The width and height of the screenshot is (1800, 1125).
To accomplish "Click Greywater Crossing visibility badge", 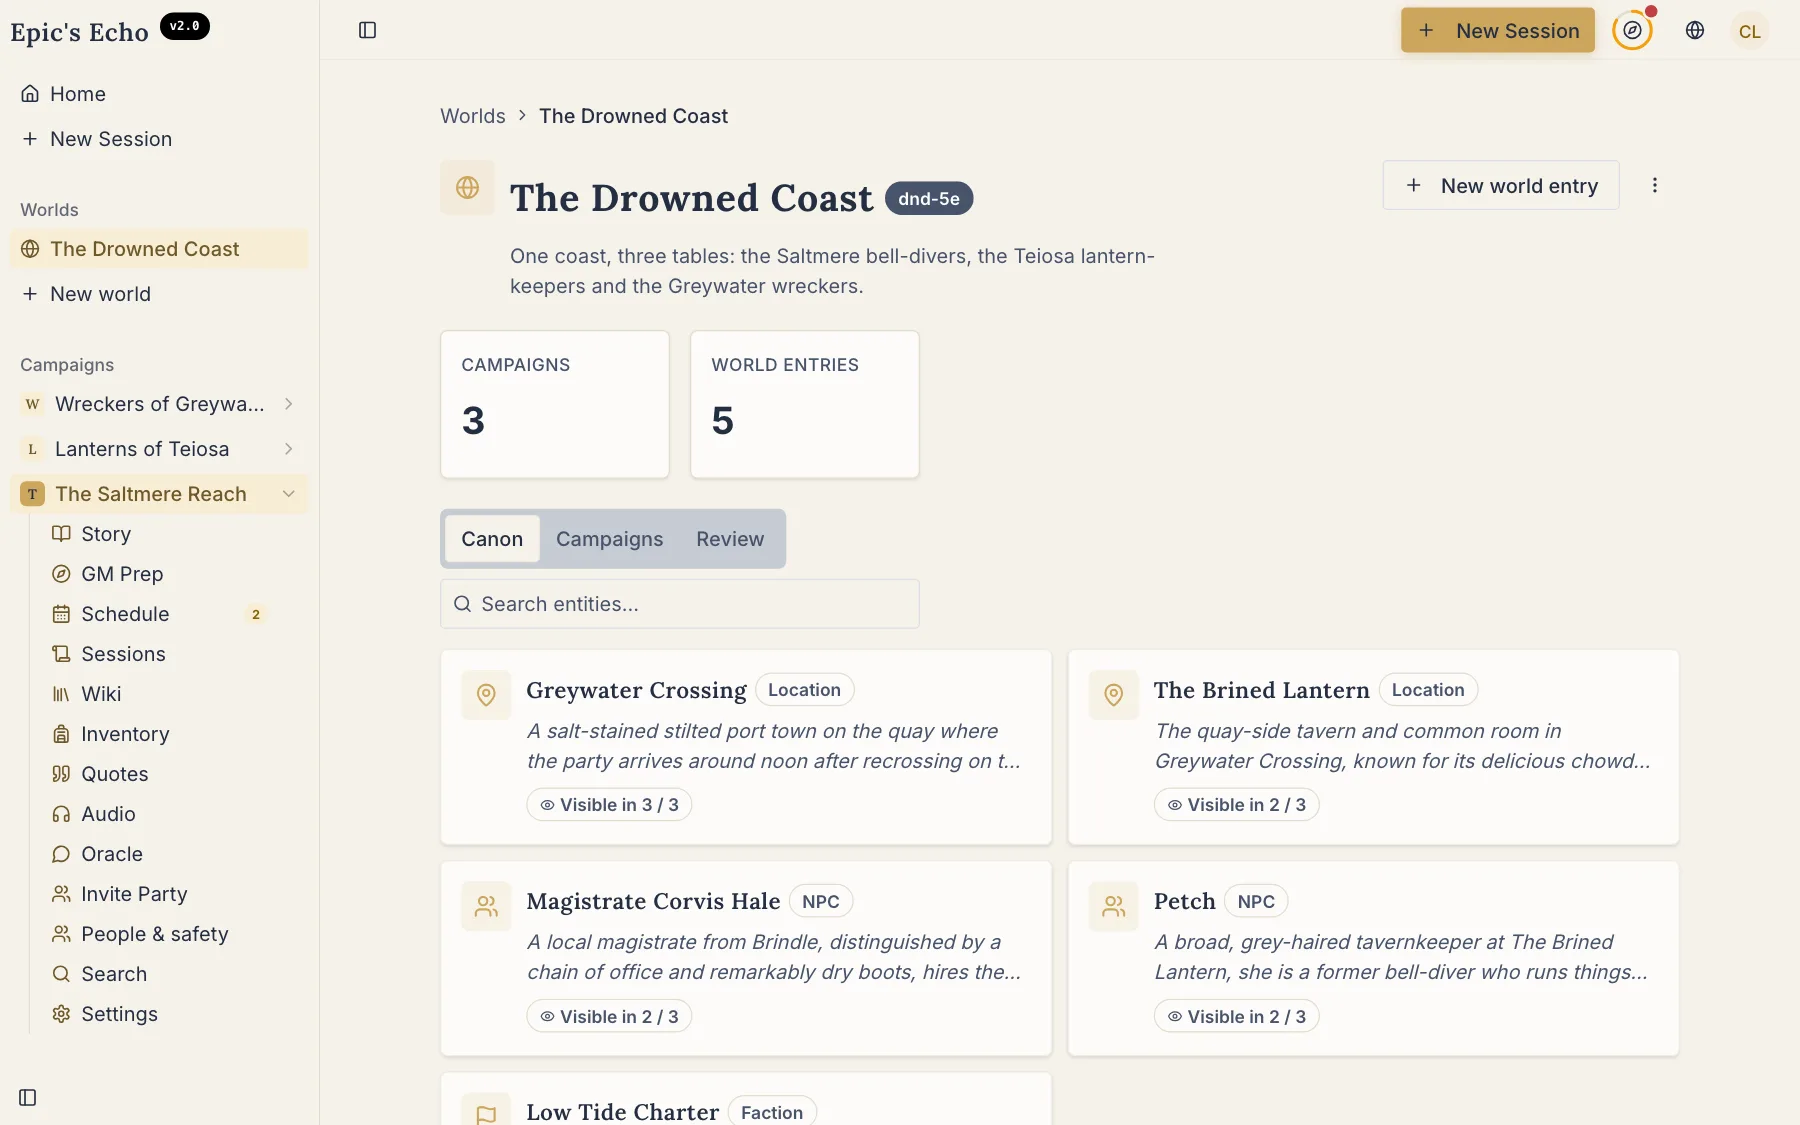I will (x=609, y=805).
